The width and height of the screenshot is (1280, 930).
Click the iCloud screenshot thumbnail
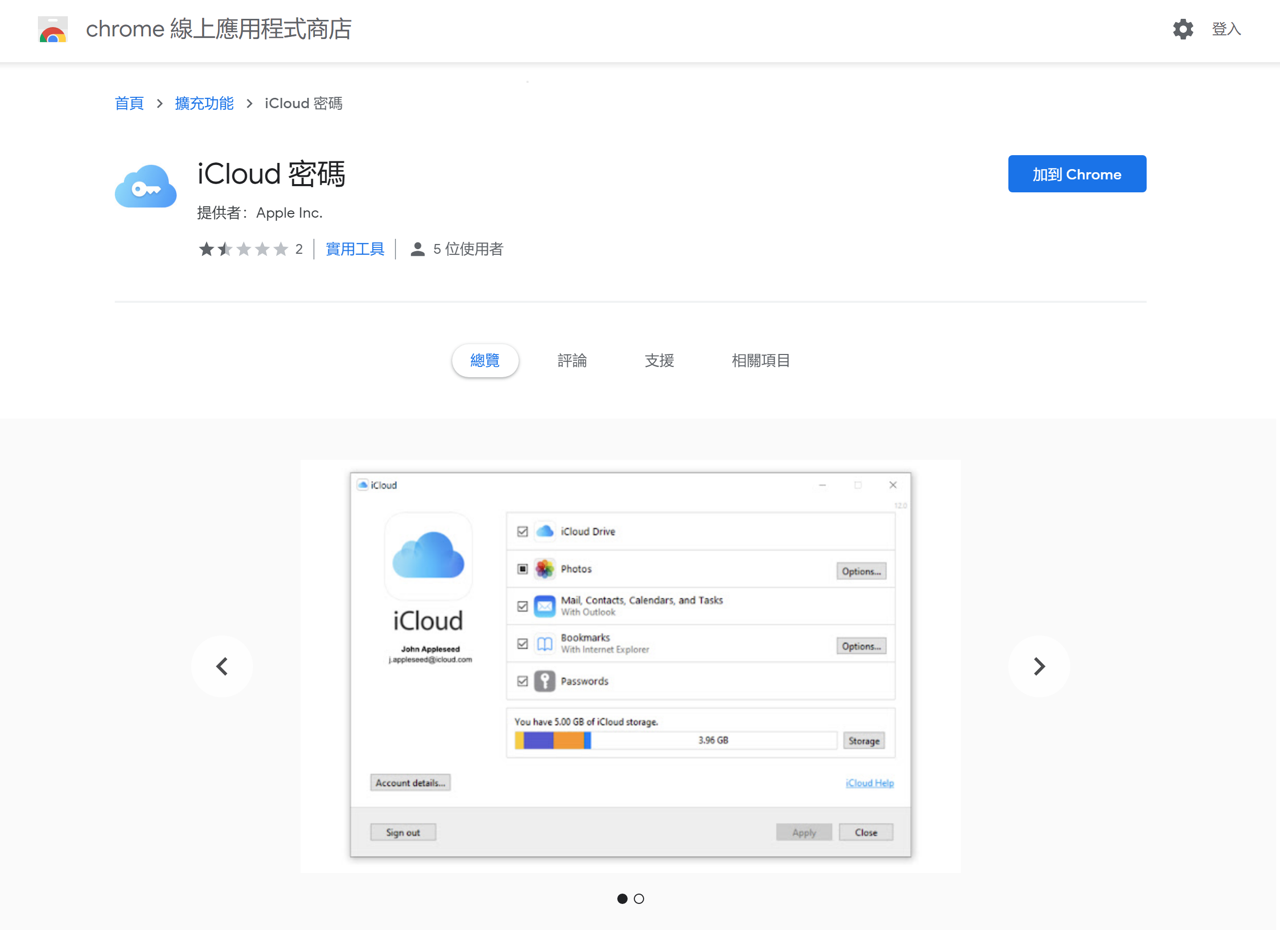(x=631, y=666)
